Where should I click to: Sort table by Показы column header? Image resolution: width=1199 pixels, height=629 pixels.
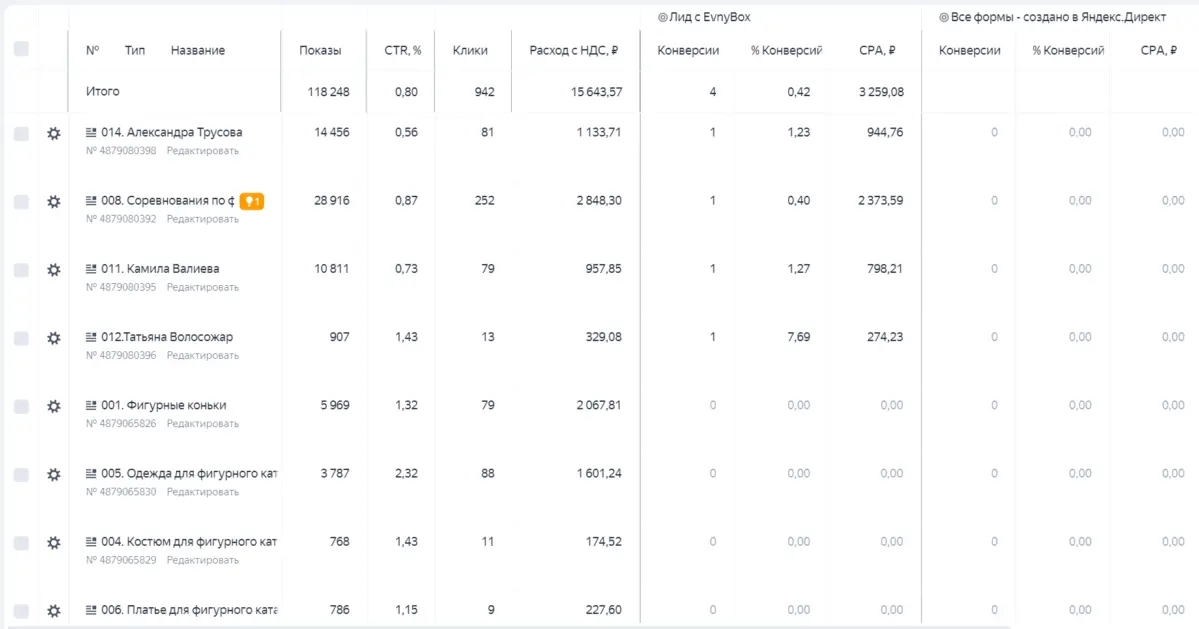pyautogui.click(x=320, y=50)
